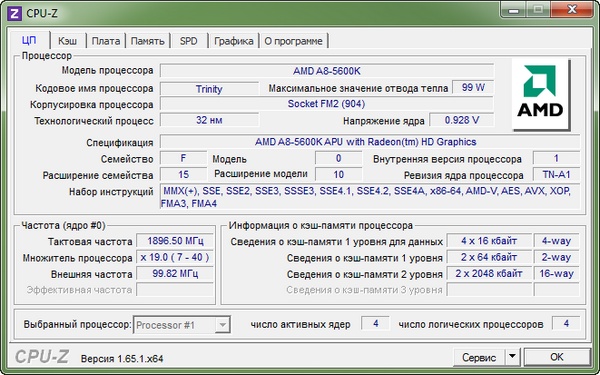Click the 2-way associativity value
This screenshot has height=375, width=600.
tap(556, 257)
